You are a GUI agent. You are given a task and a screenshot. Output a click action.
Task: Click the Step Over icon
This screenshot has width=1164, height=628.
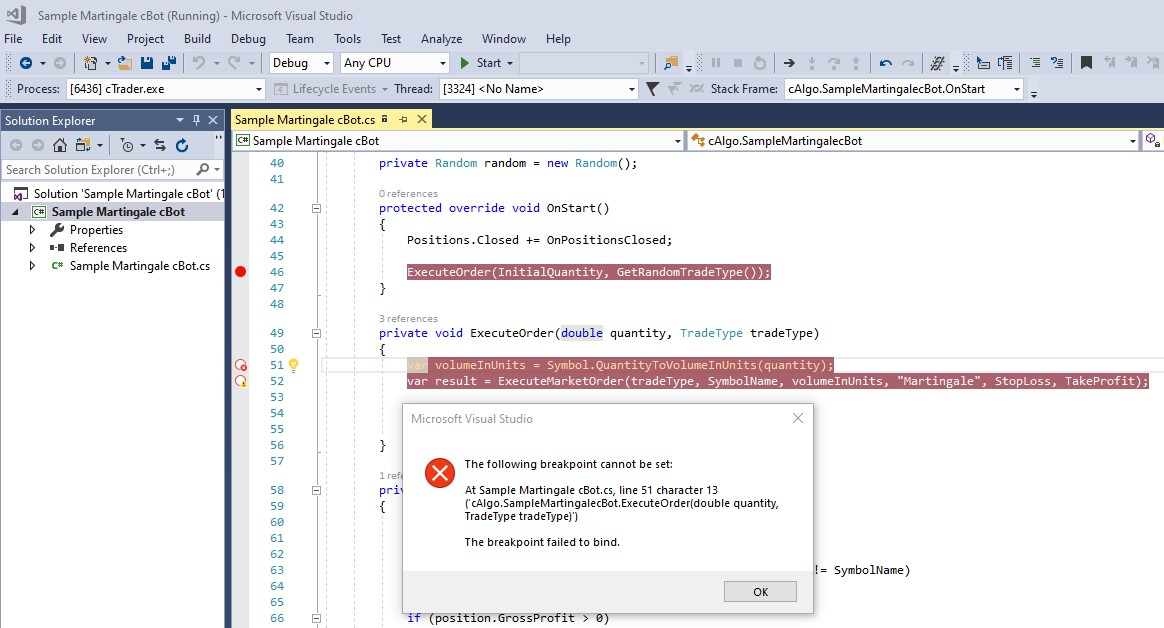[x=834, y=63]
